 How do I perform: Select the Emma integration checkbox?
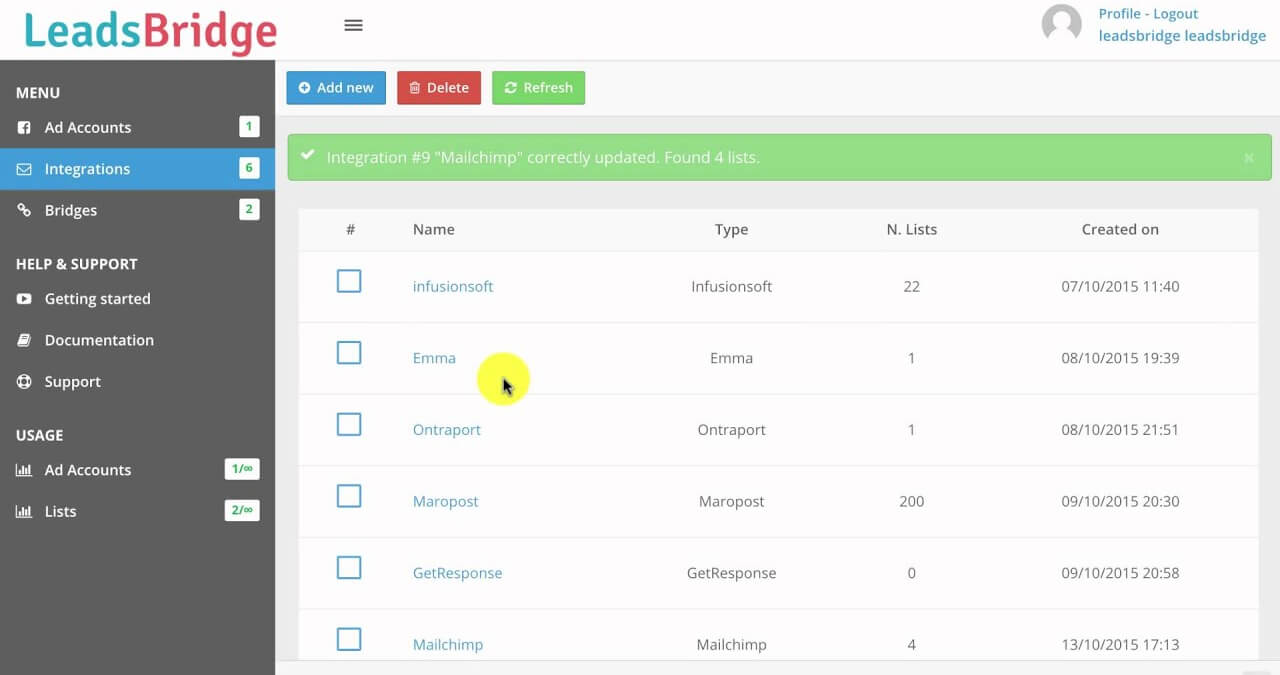click(x=349, y=353)
